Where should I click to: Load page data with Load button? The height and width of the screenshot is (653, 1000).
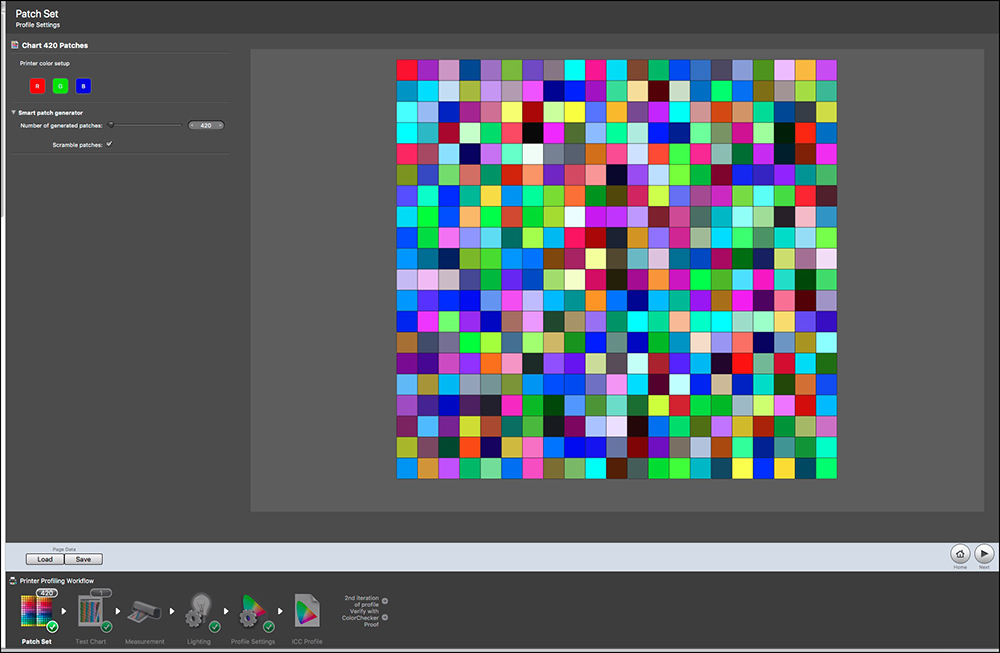[45, 559]
